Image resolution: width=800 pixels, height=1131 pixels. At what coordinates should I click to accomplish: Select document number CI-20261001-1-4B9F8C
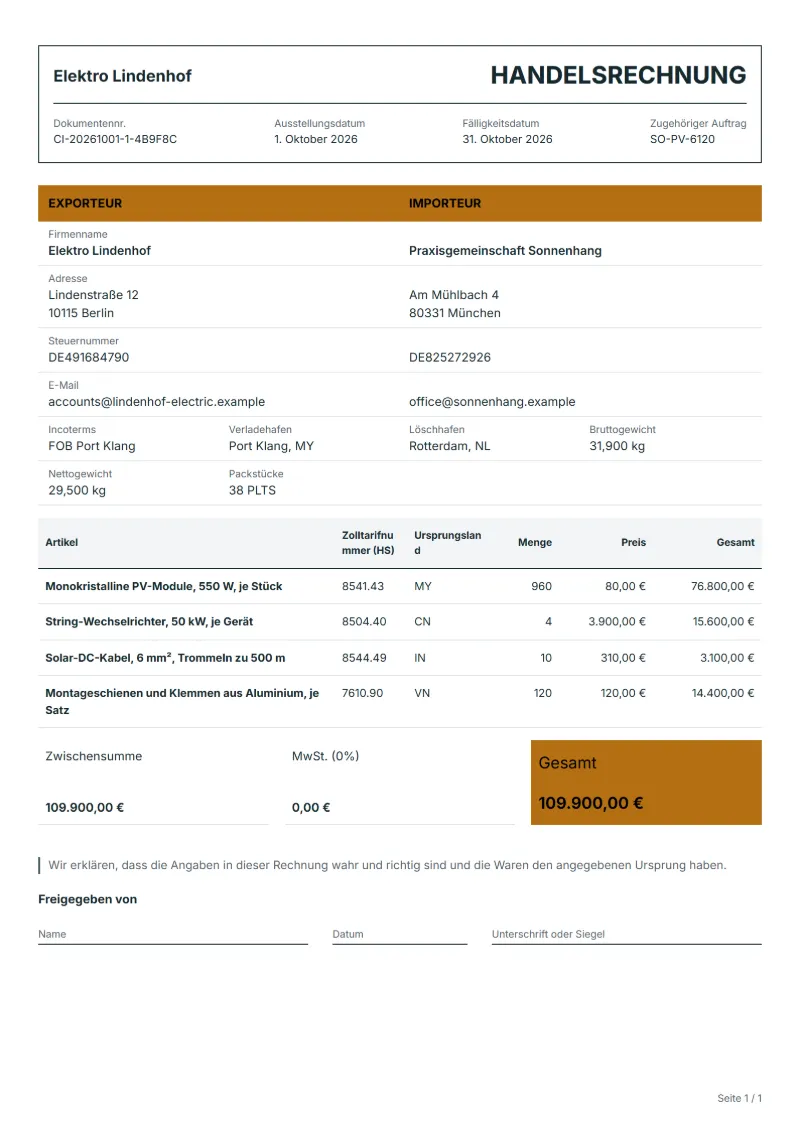click(x=115, y=139)
